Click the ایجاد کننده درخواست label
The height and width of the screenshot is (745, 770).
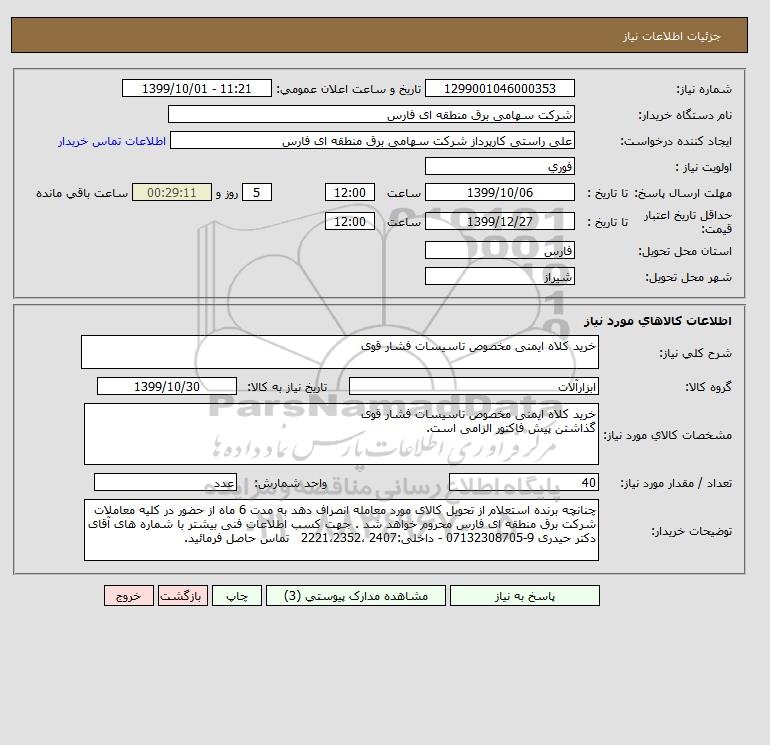[x=676, y=141]
